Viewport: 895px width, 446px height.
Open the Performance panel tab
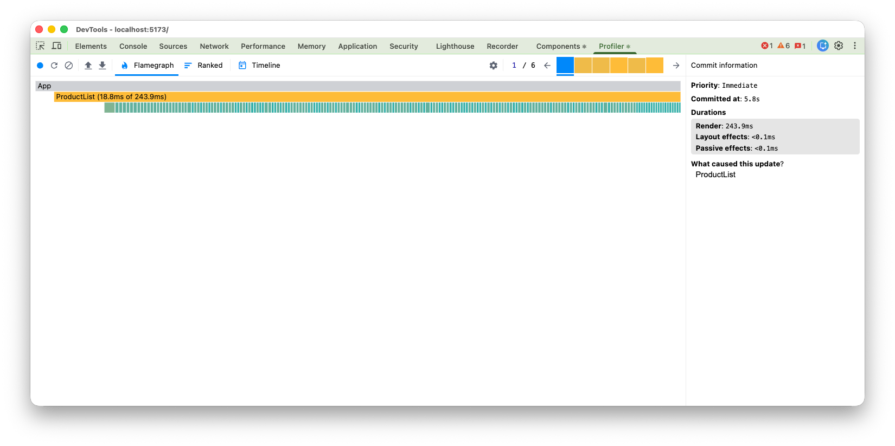tap(263, 46)
